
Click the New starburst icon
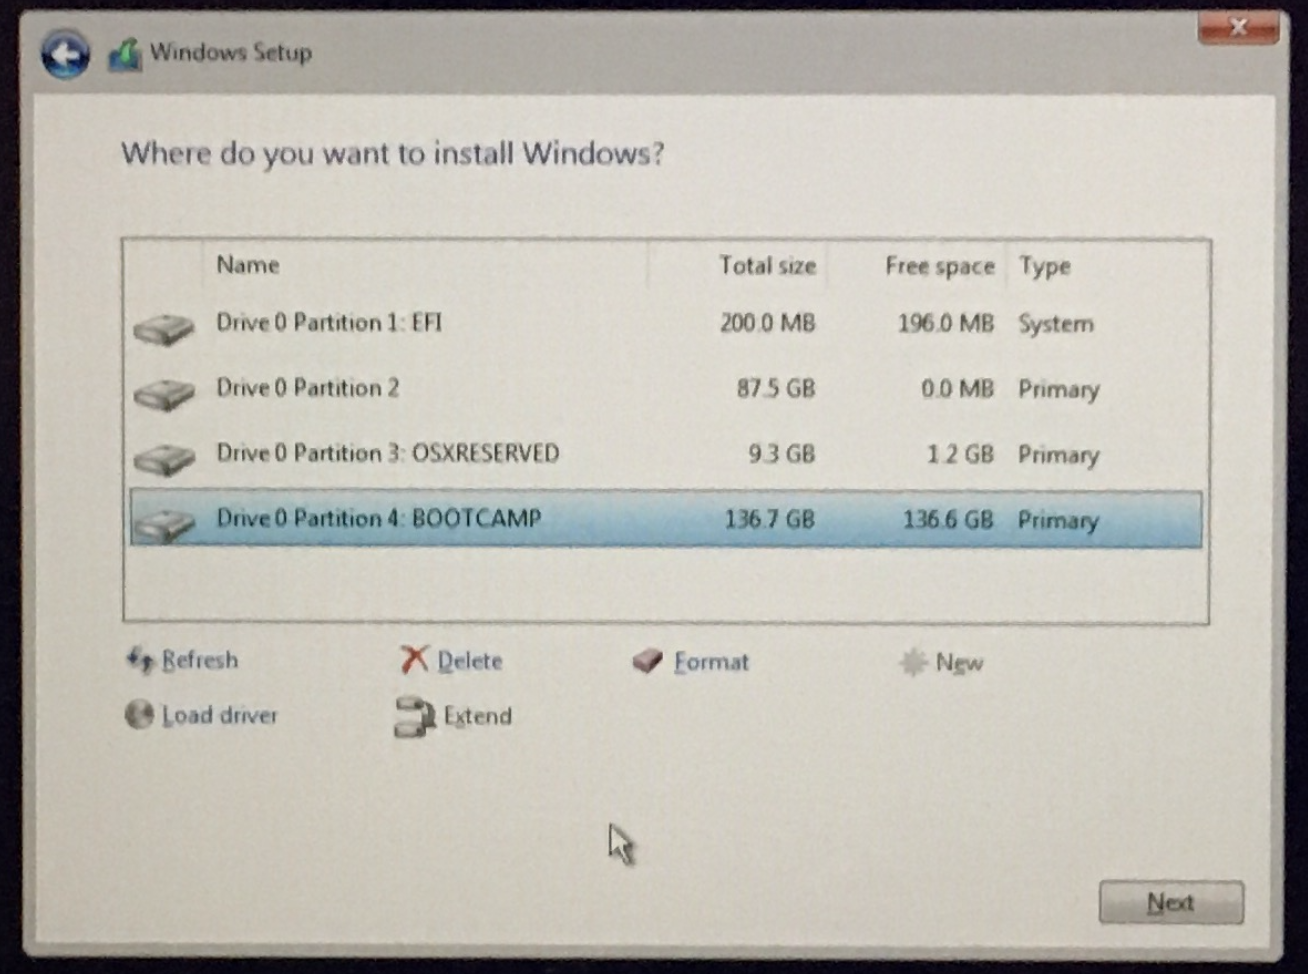pos(913,662)
